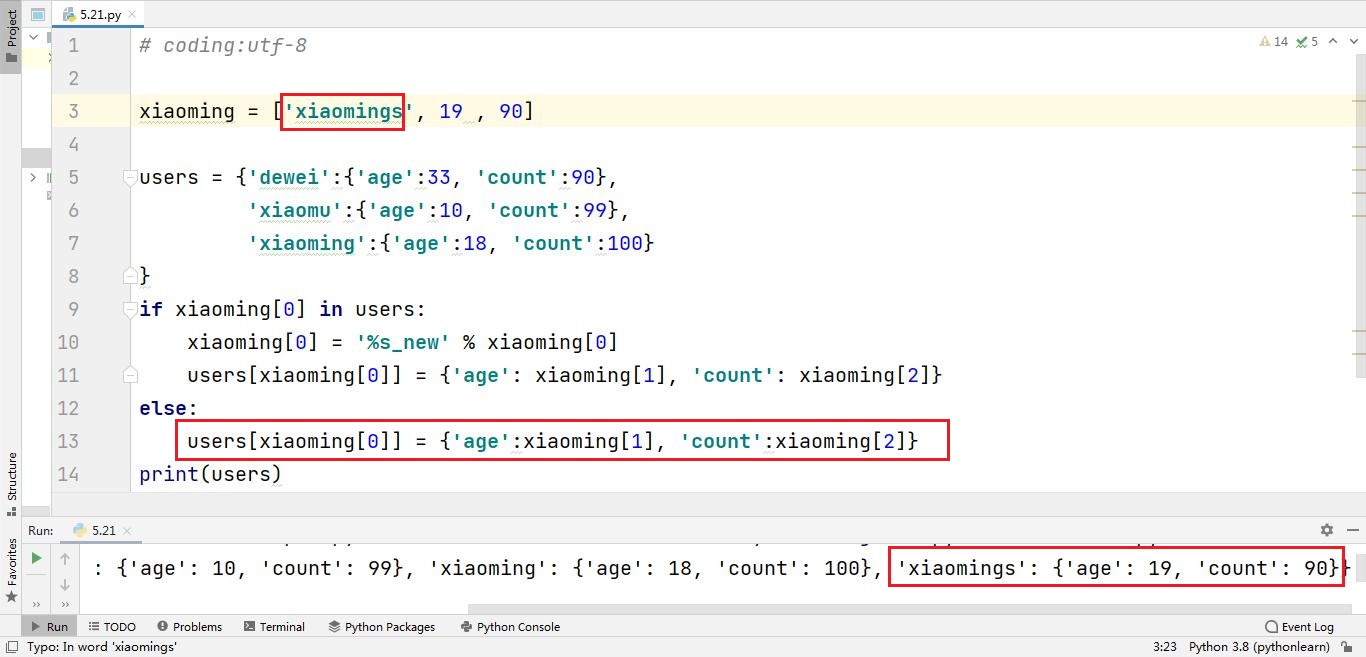Open the Run tool window button

click(x=48, y=627)
